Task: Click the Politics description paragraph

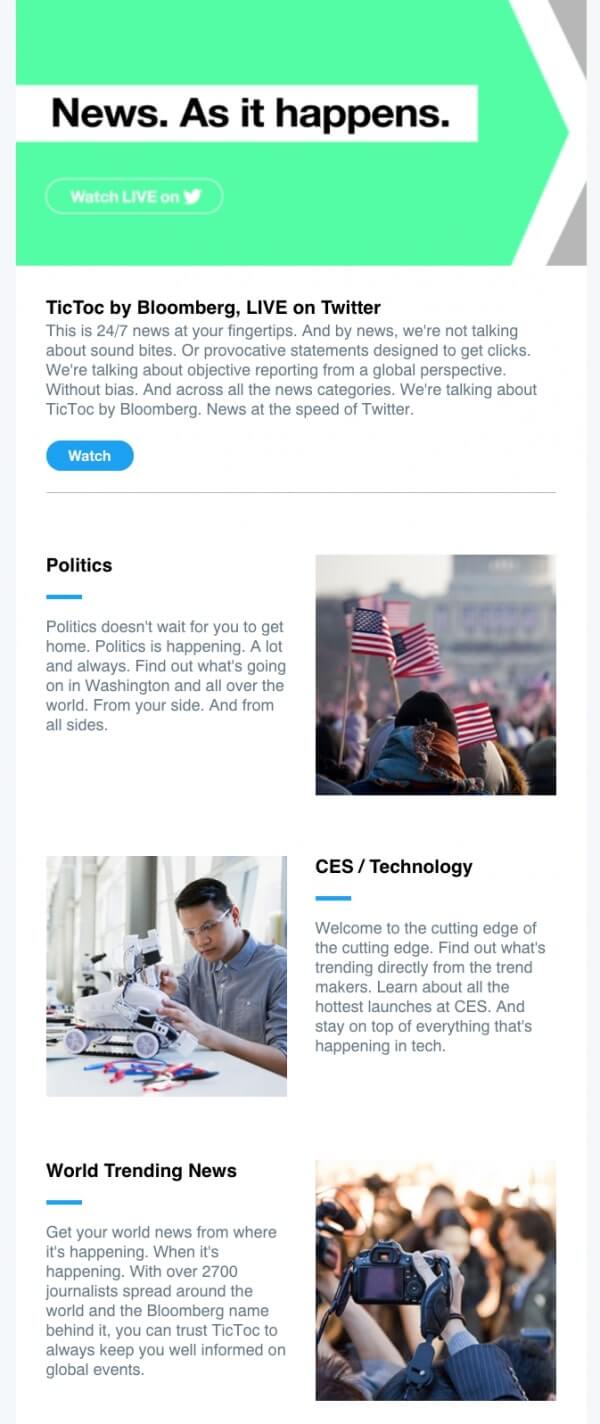Action: [166, 676]
